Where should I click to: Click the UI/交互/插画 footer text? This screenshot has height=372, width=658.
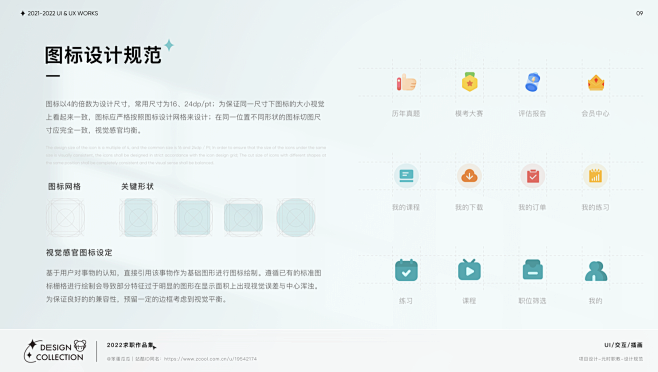point(624,345)
